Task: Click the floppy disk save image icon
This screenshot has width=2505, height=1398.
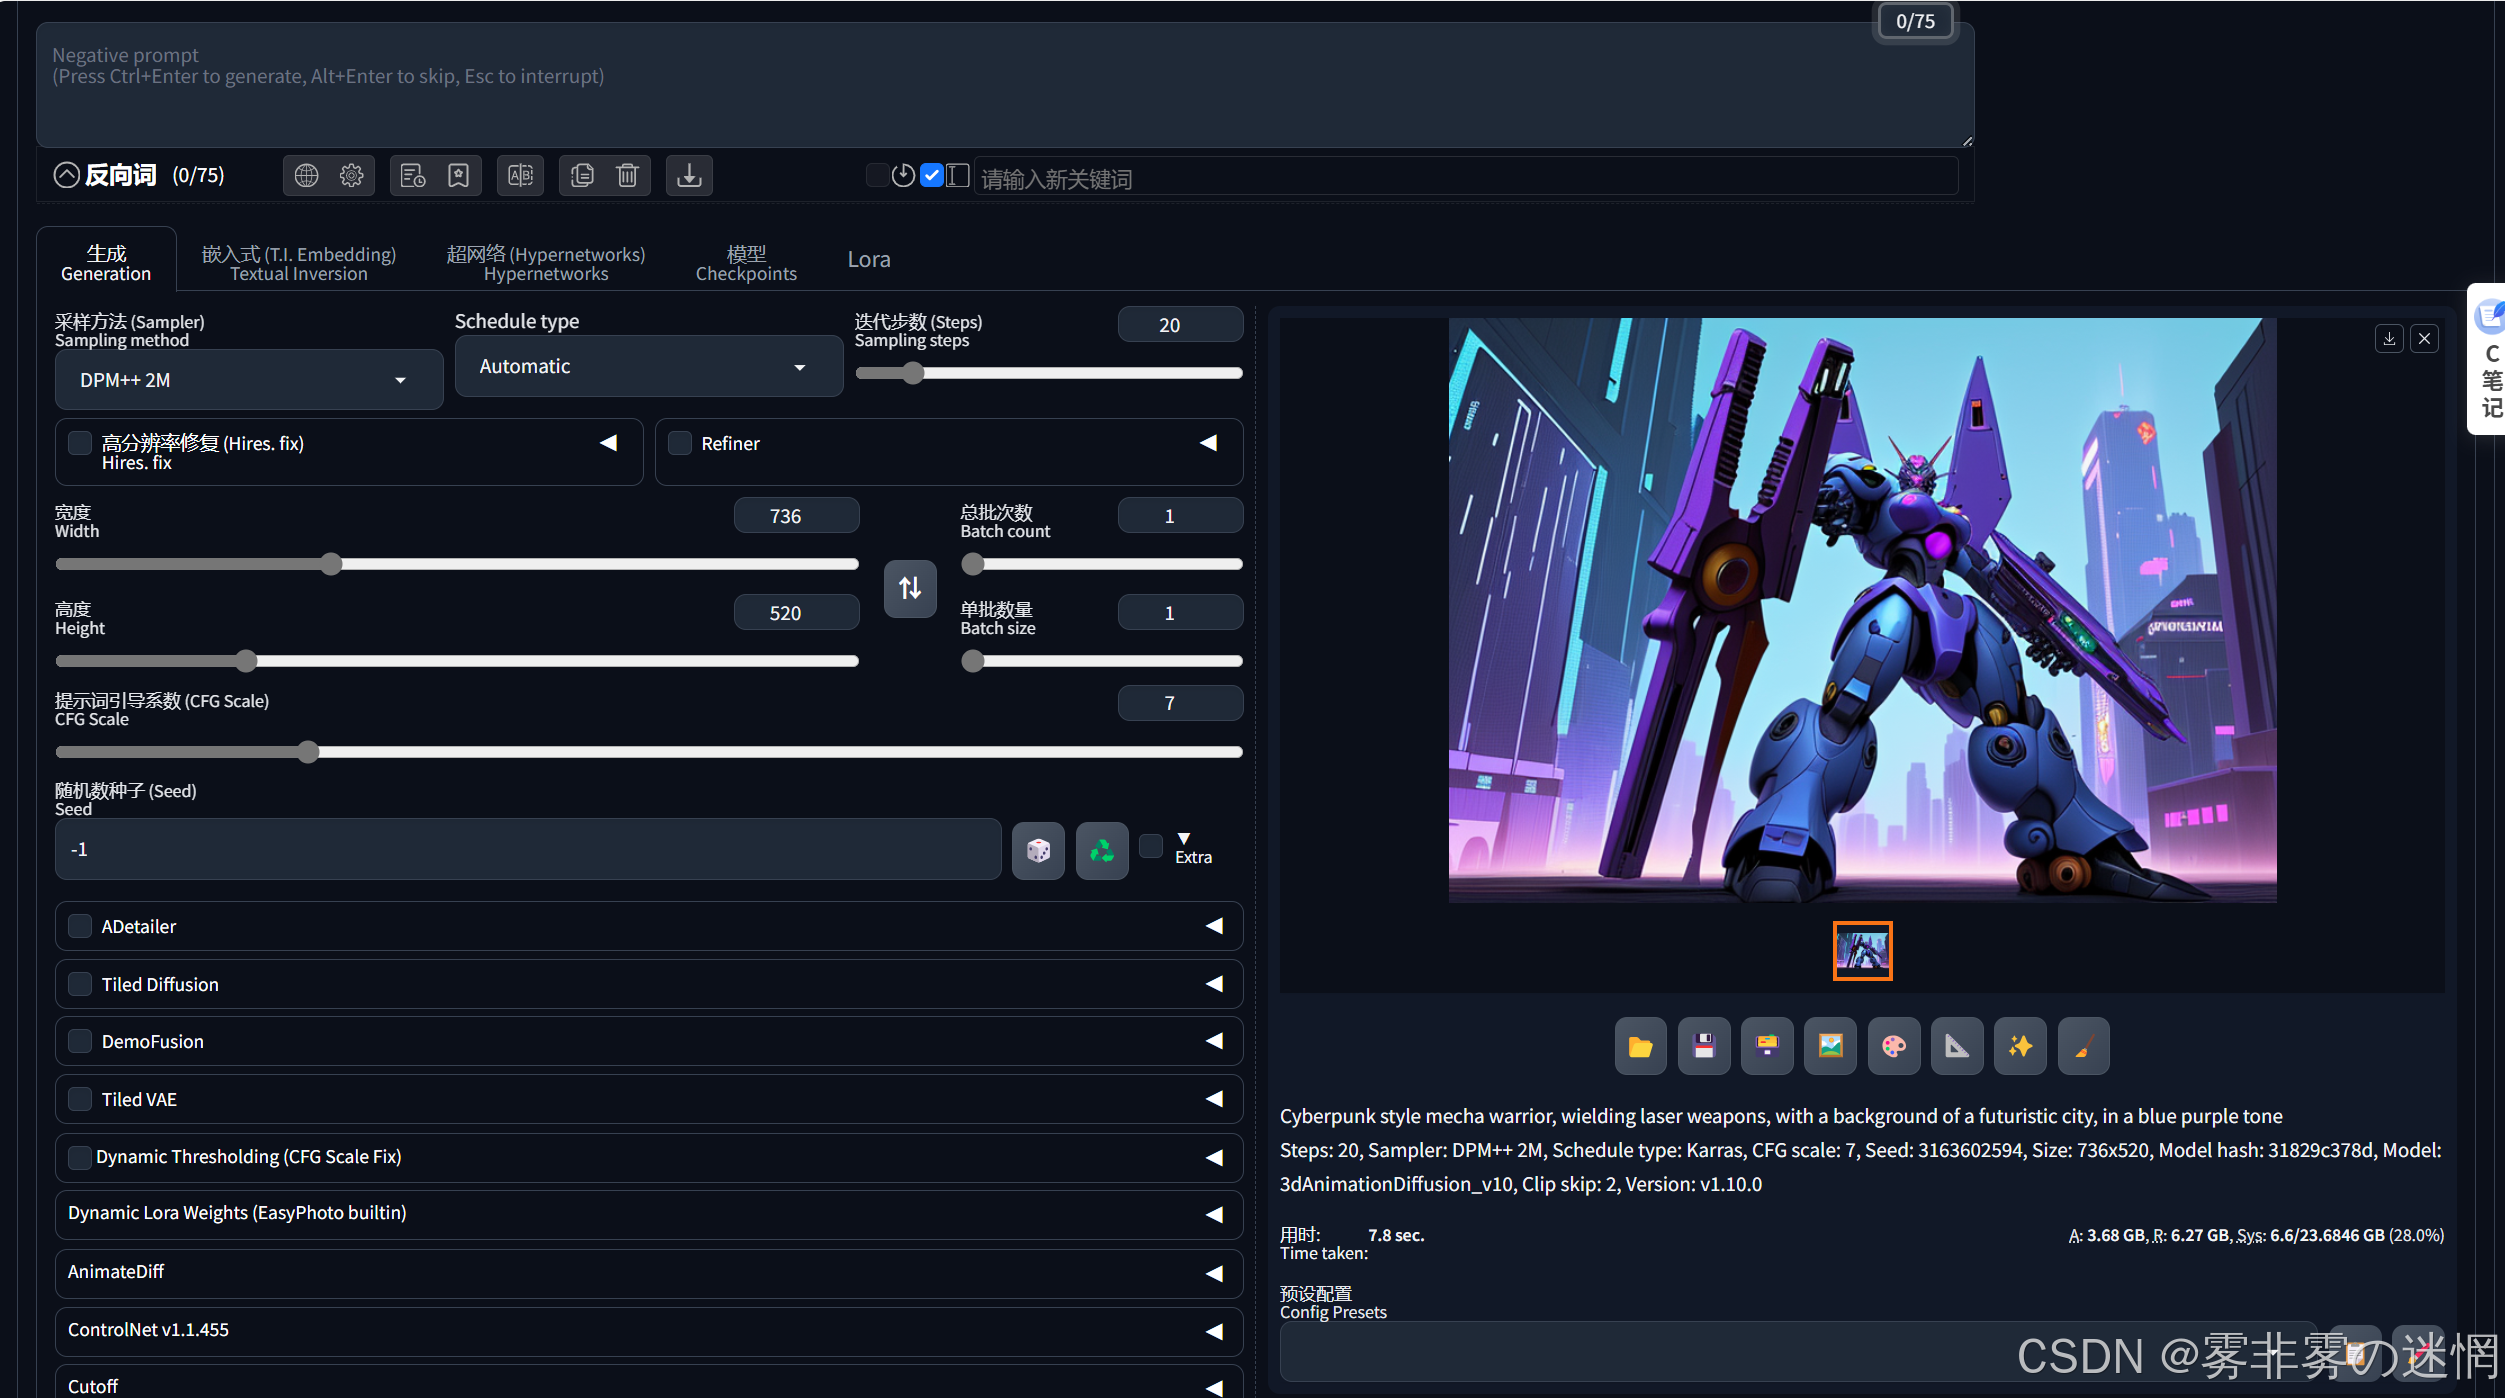Action: point(1704,1046)
